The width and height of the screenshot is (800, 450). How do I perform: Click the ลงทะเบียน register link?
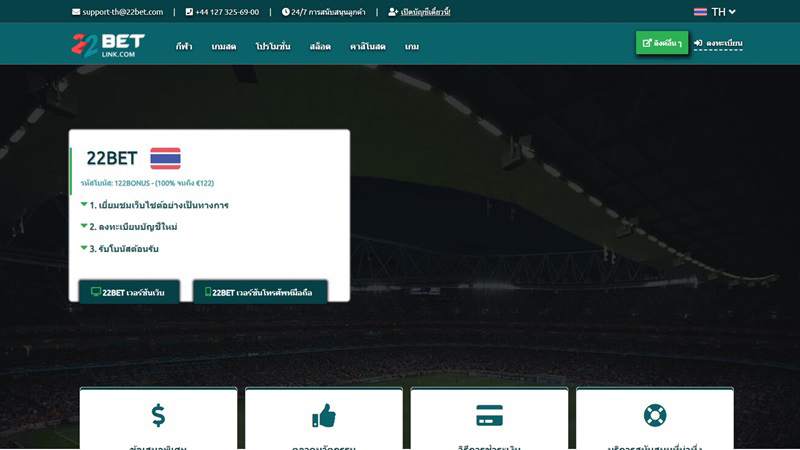click(718, 44)
